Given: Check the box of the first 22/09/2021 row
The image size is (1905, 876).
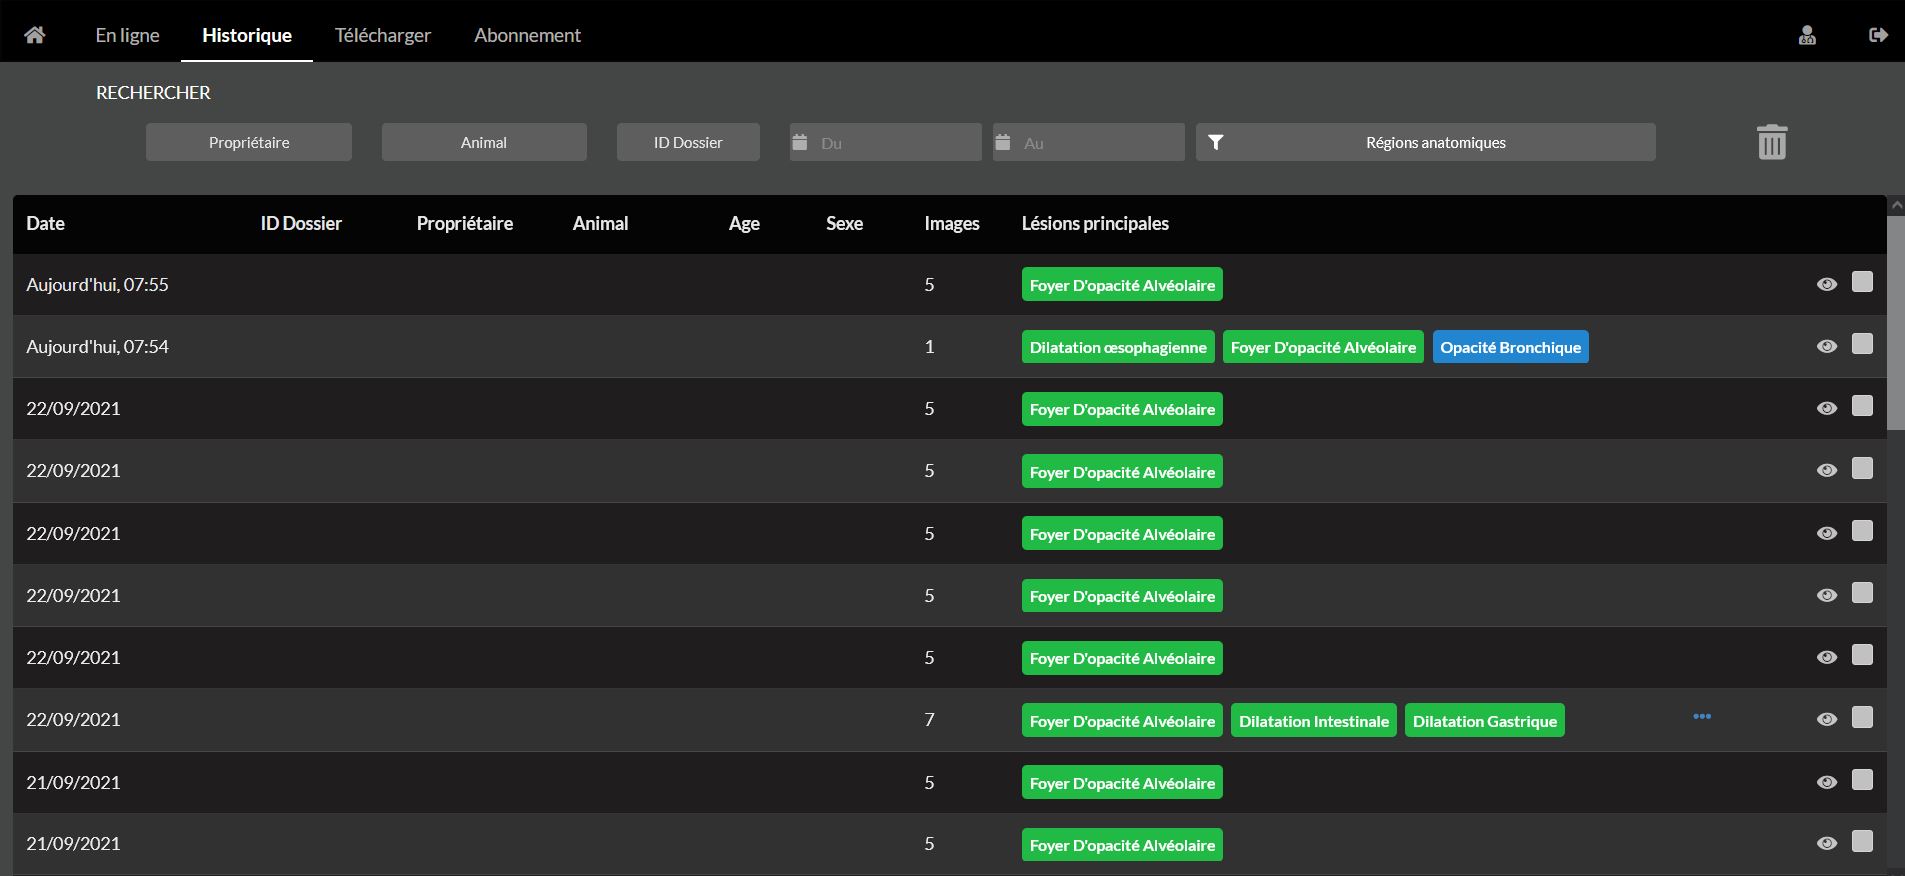Looking at the screenshot, I should tap(1862, 406).
